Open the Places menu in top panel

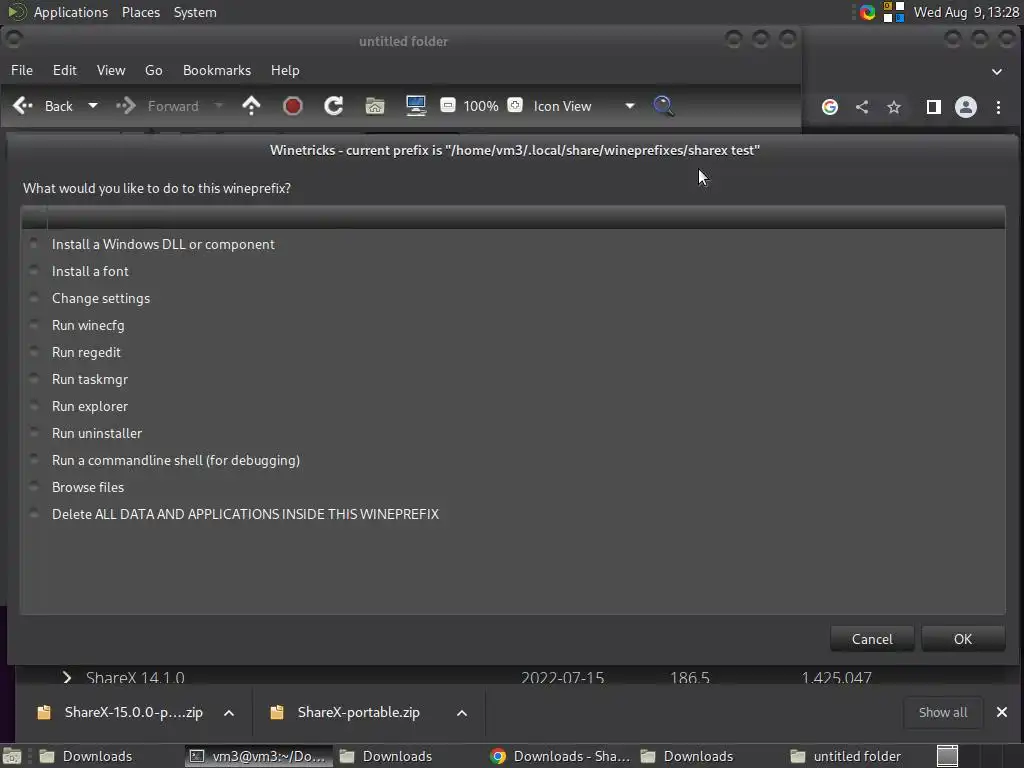pos(141,12)
